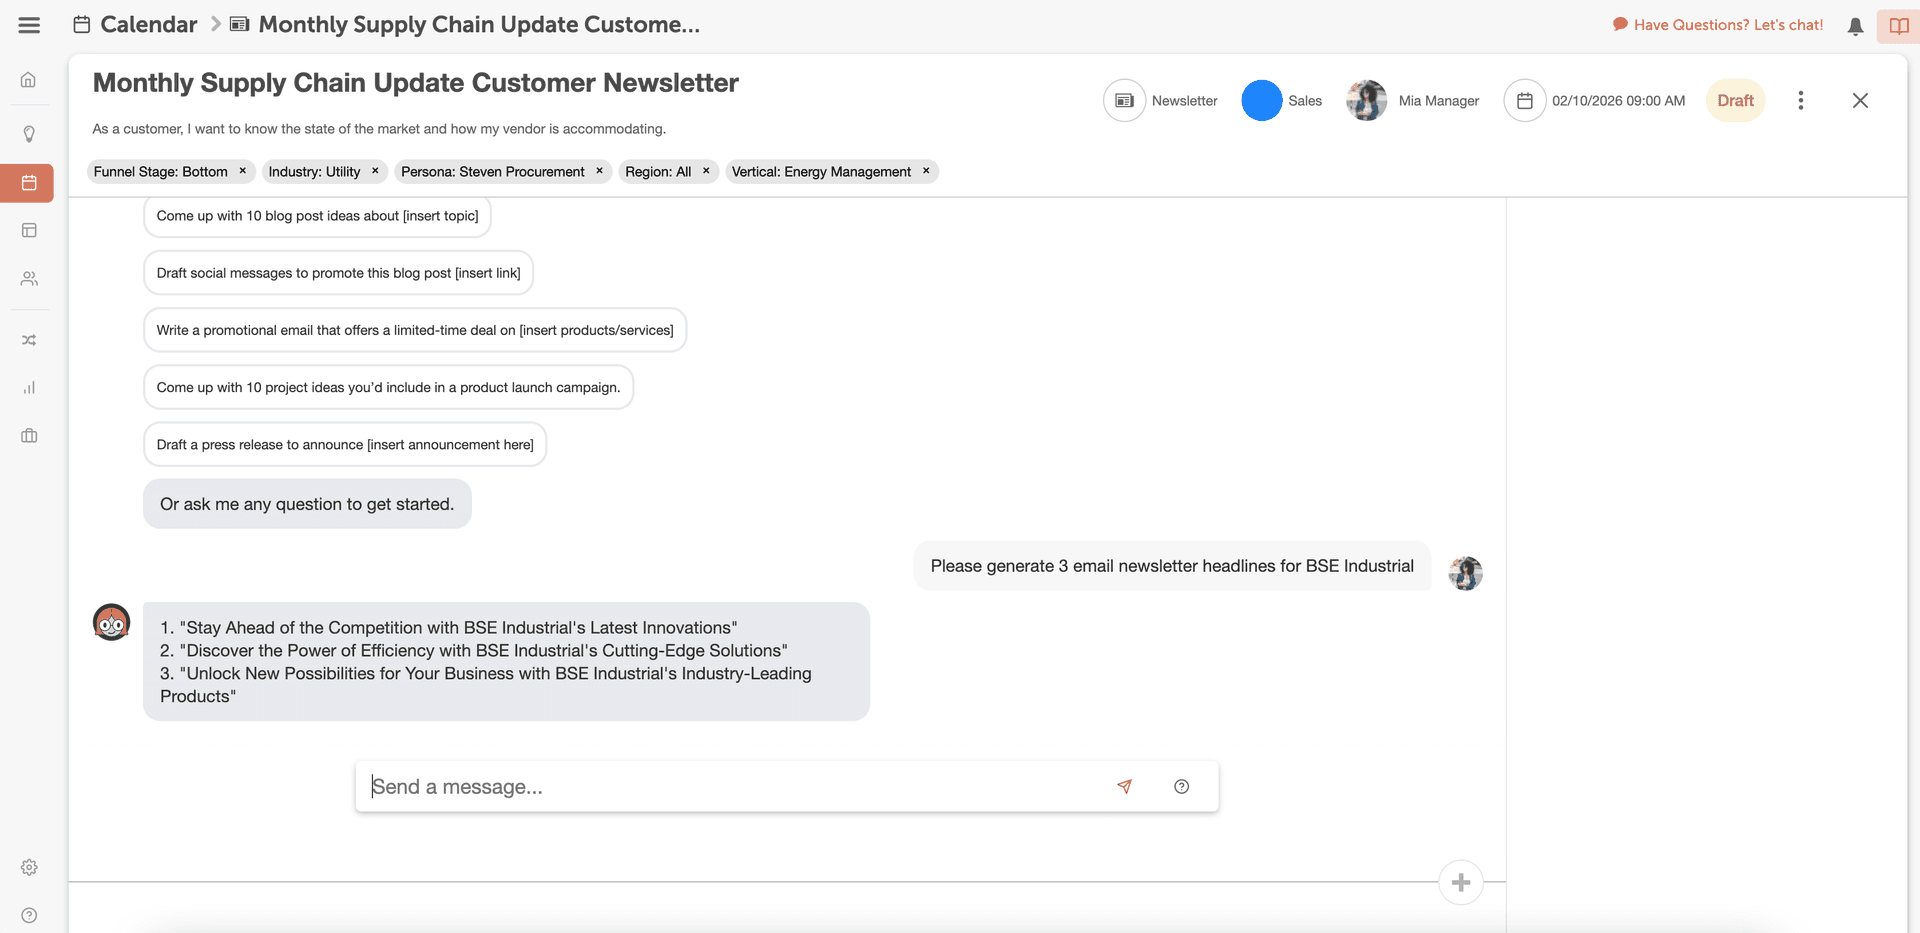Open the Analytics bar chart icon
Screen dimensions: 1920x933
tap(28, 388)
